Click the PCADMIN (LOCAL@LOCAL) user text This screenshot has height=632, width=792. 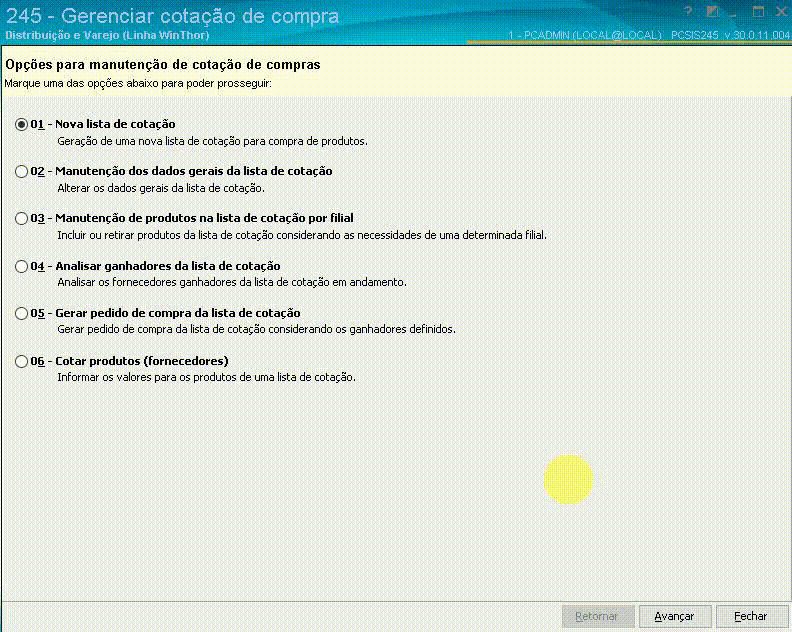pos(585,35)
